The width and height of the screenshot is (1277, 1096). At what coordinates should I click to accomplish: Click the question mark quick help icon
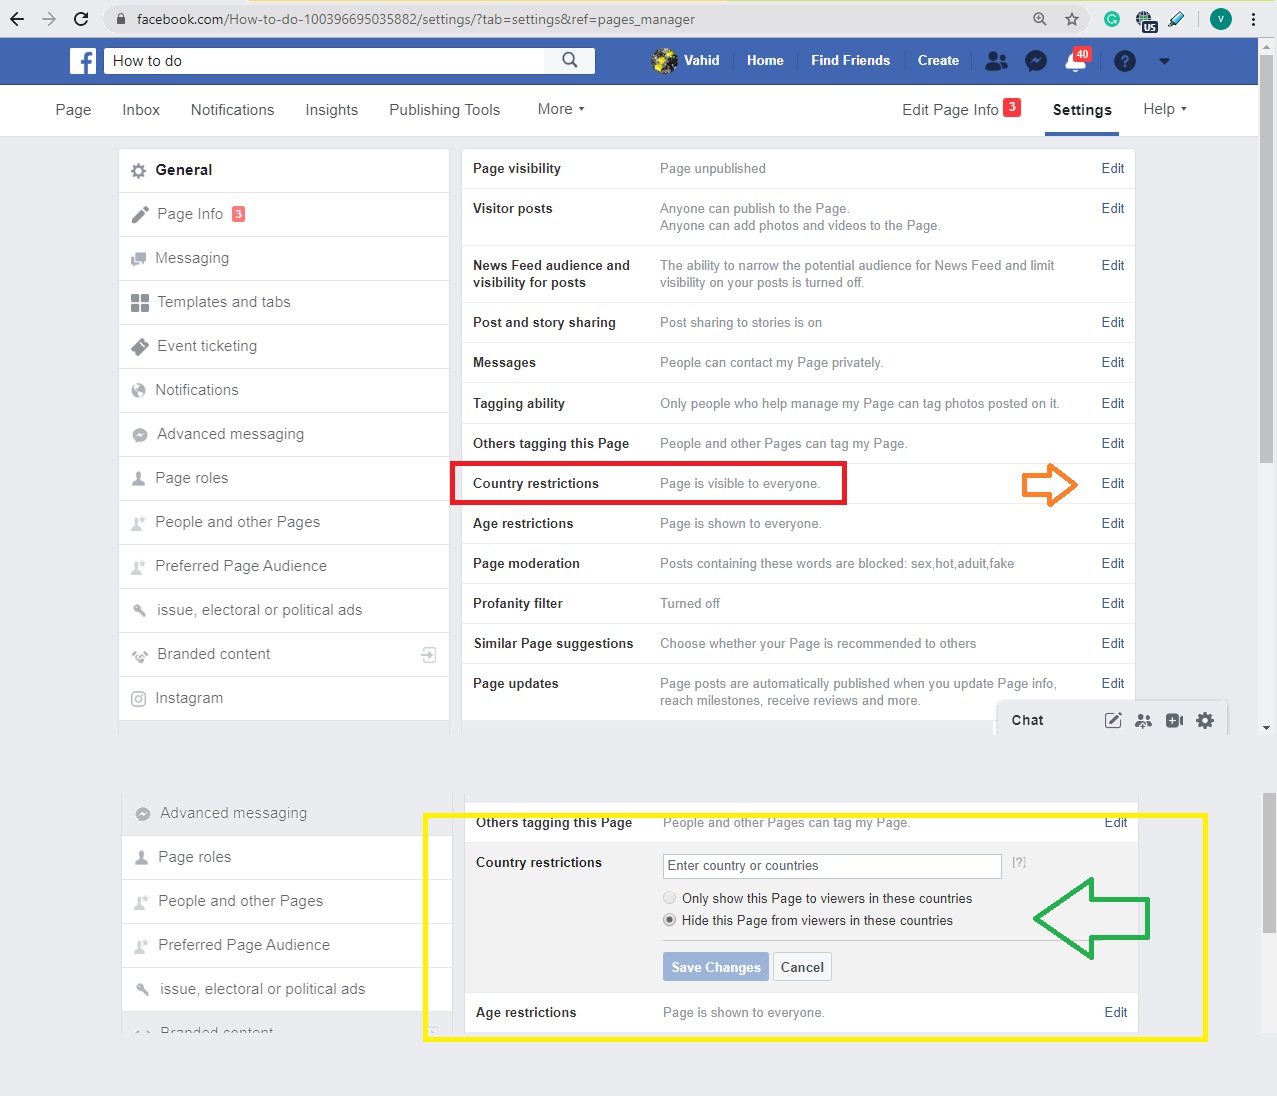1125,61
